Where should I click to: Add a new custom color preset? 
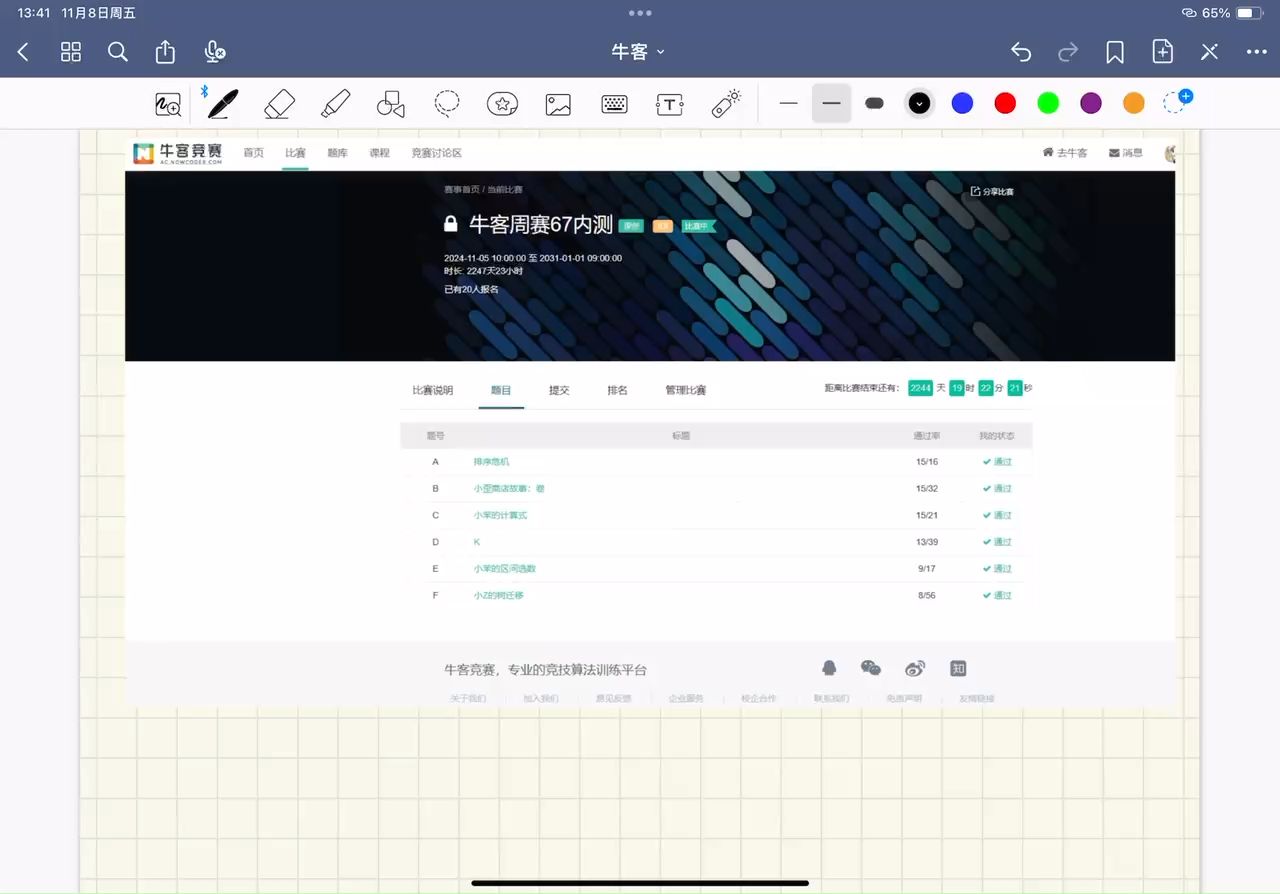pos(1177,102)
